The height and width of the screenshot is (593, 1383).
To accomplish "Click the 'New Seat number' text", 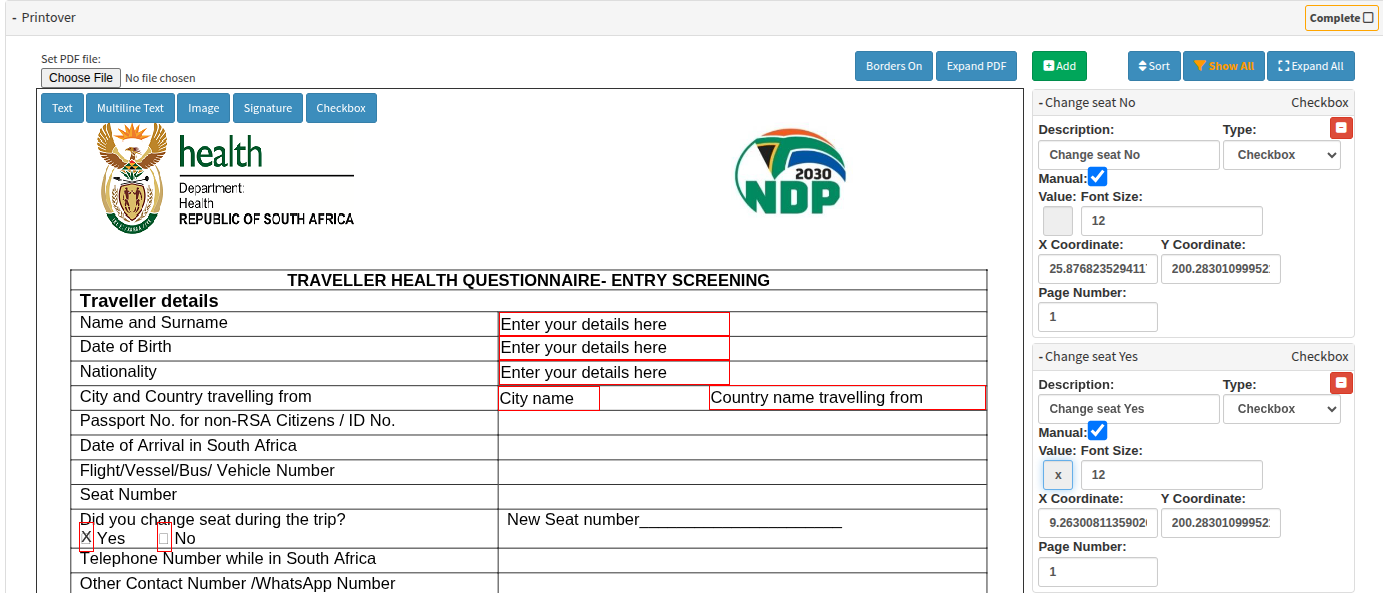I will coord(573,520).
